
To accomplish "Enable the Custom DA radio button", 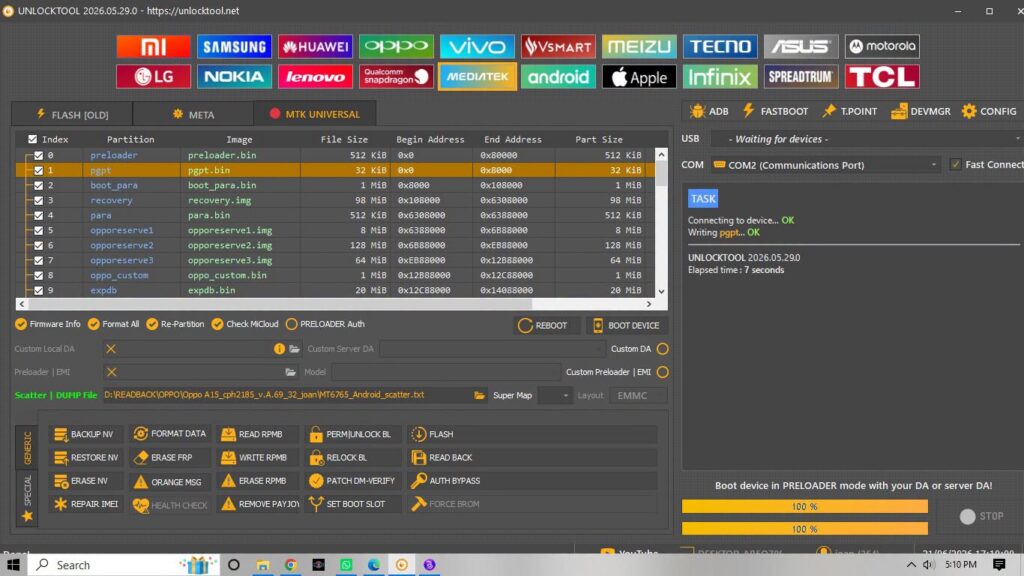I will [662, 349].
